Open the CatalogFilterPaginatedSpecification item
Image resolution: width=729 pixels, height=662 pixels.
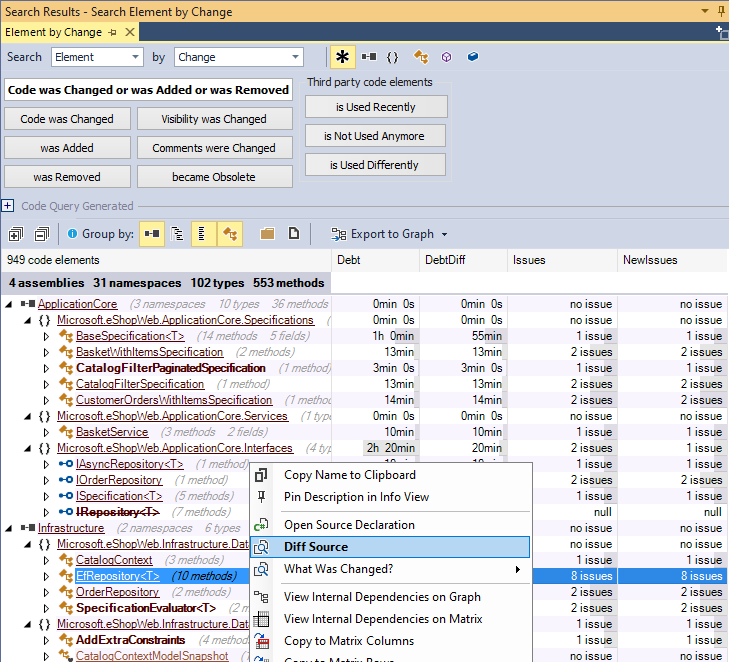click(x=171, y=368)
